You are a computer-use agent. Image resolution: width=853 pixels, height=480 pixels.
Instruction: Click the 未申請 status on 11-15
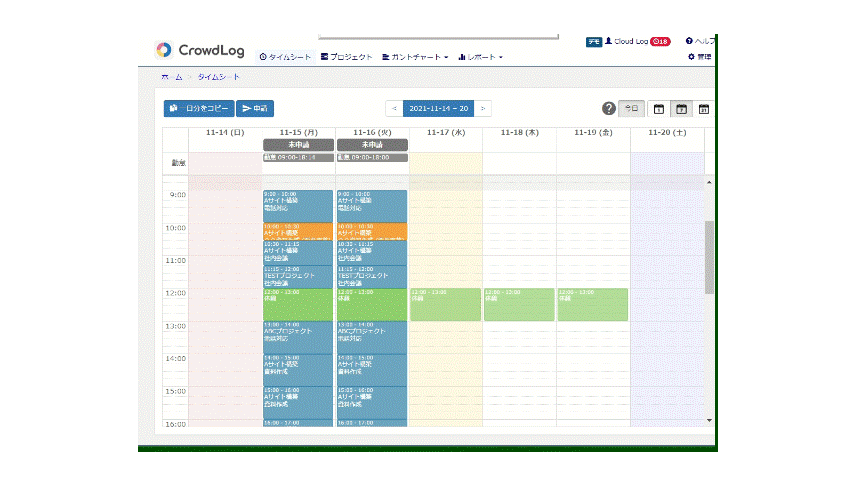[x=298, y=145]
